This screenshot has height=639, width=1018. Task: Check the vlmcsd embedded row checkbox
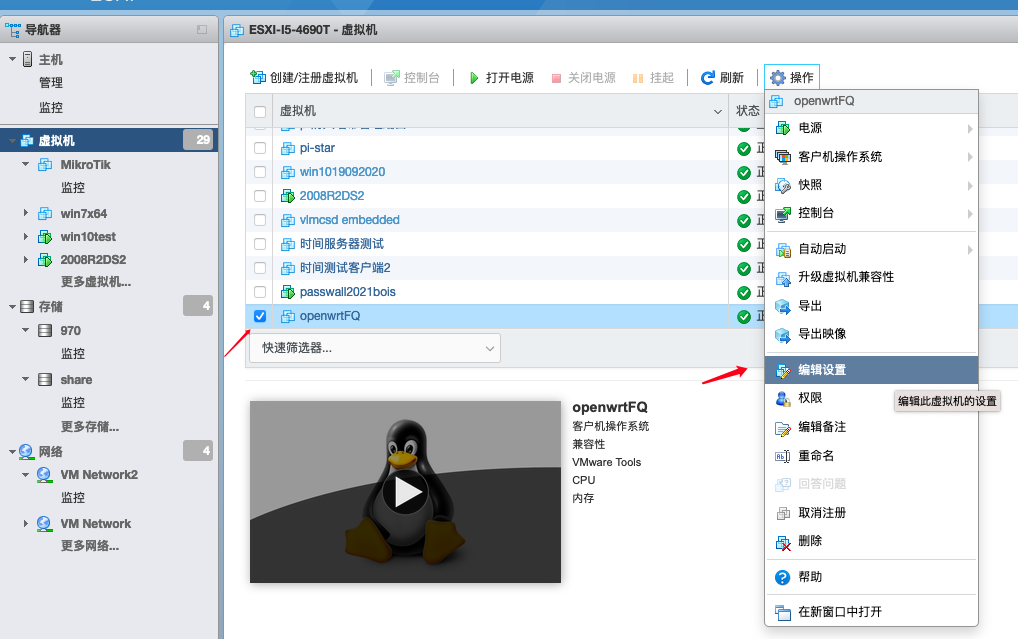[x=260, y=220]
